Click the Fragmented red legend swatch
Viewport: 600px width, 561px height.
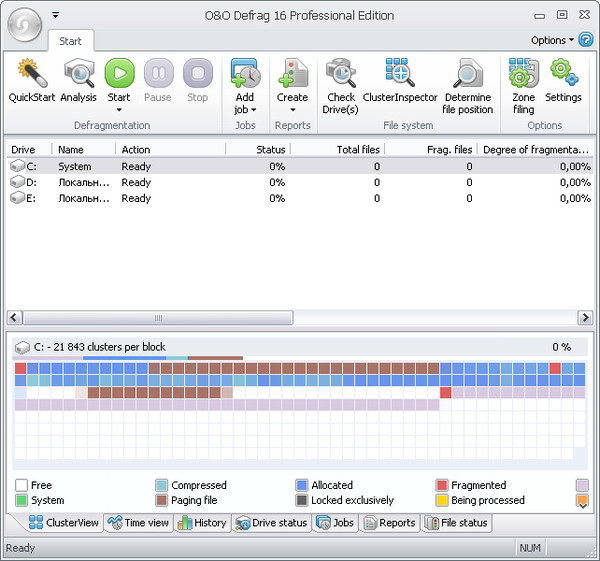[442, 486]
